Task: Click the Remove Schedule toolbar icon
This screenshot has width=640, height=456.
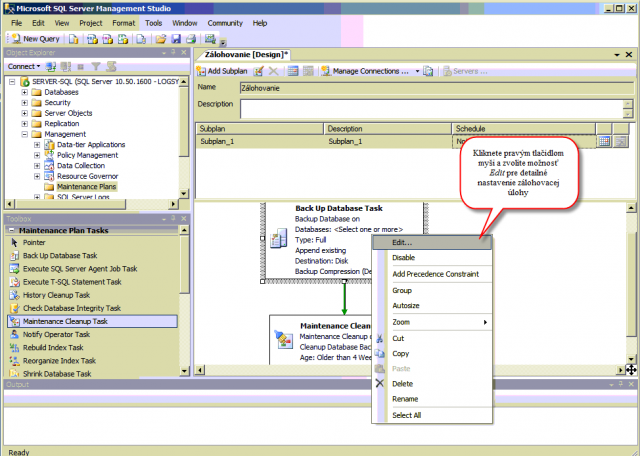Action: point(309,71)
